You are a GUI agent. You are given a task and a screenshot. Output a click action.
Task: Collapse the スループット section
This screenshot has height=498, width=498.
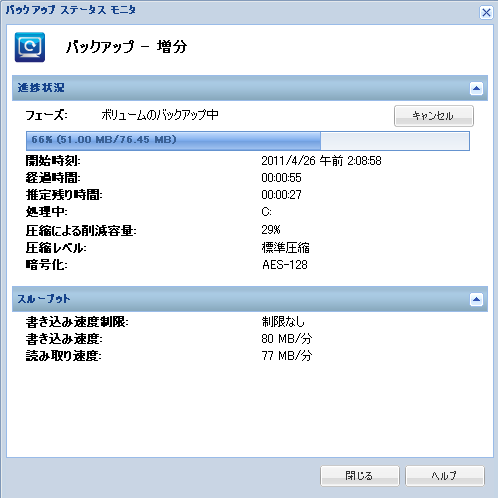476,299
